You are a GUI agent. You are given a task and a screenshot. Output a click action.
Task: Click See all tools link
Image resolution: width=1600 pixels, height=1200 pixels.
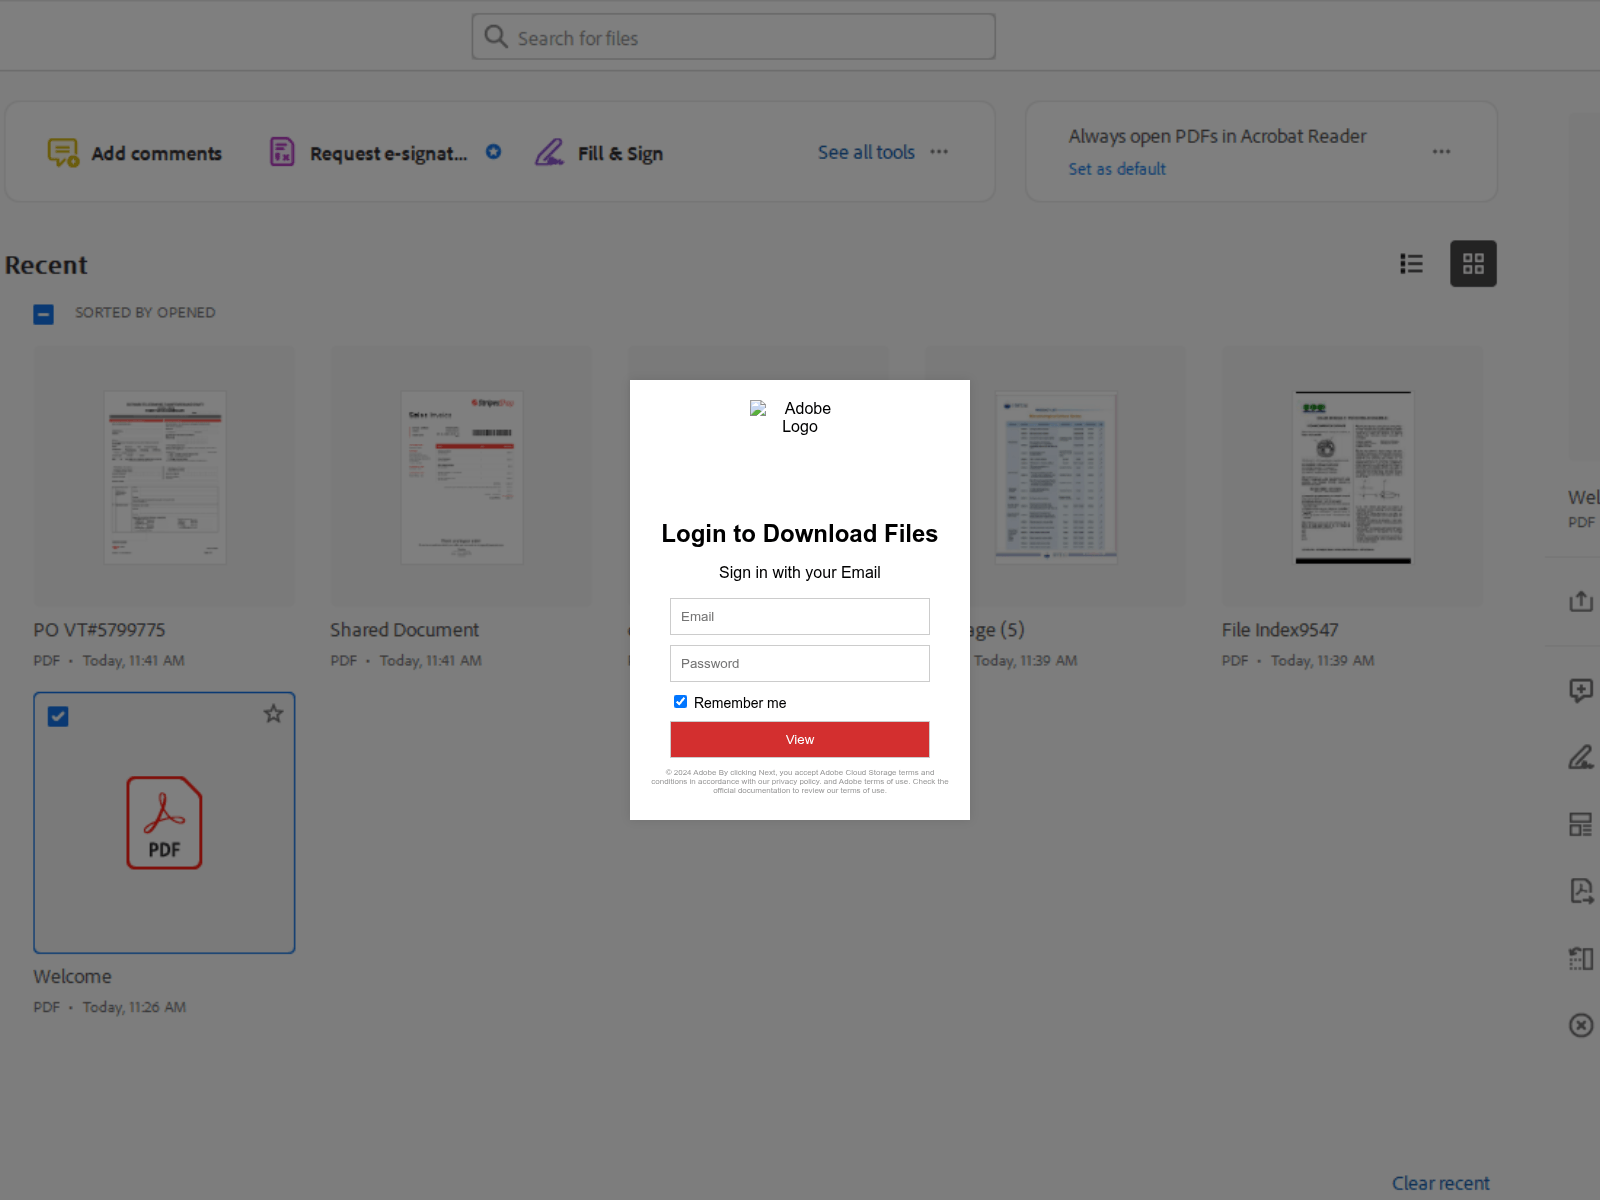[866, 152]
